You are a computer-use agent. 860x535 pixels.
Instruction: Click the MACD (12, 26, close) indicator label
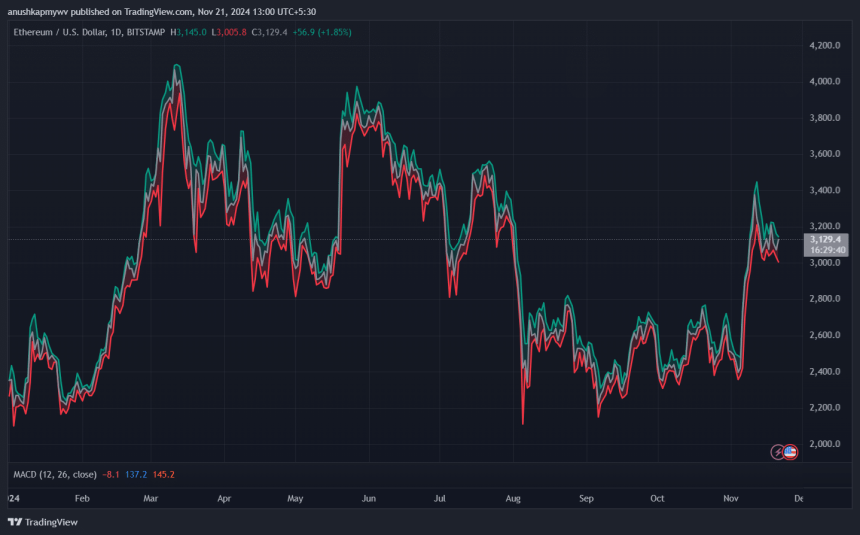(54, 473)
